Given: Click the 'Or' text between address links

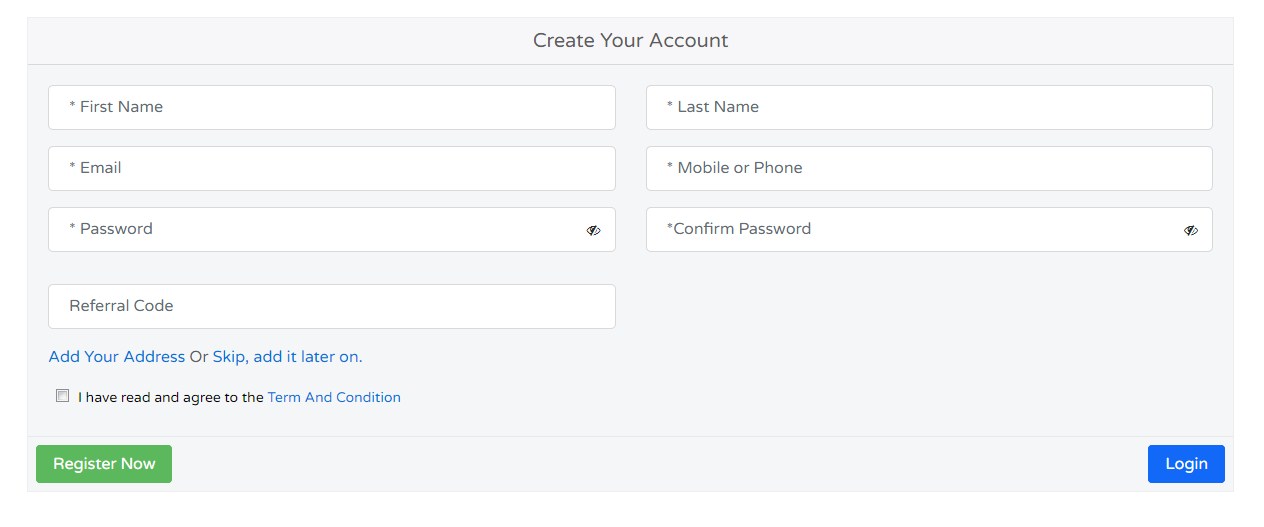Looking at the screenshot, I should [199, 357].
